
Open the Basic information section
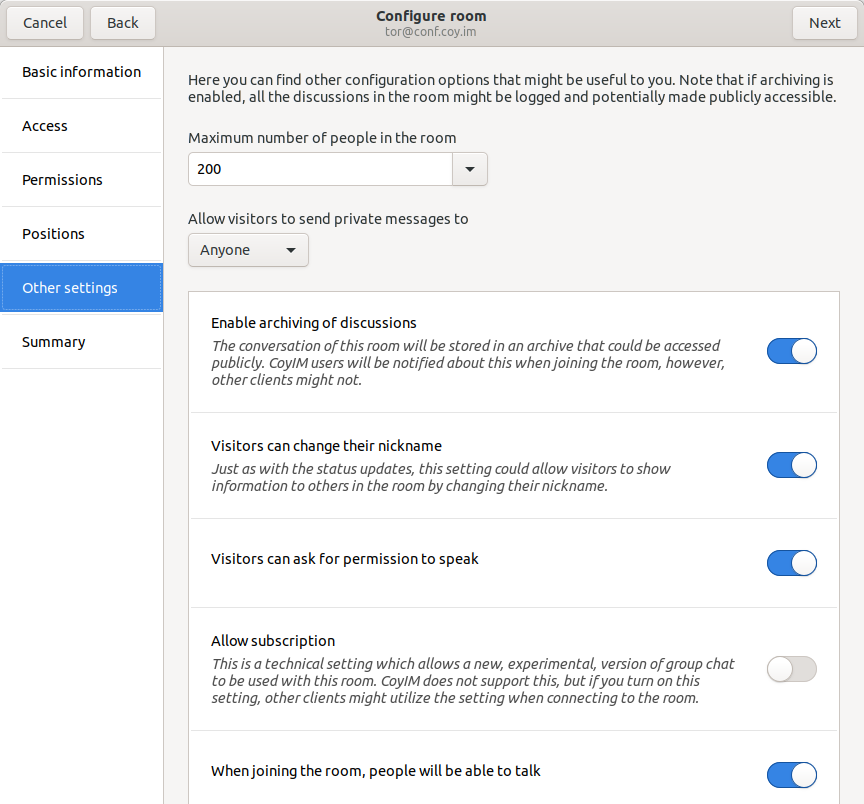click(81, 72)
